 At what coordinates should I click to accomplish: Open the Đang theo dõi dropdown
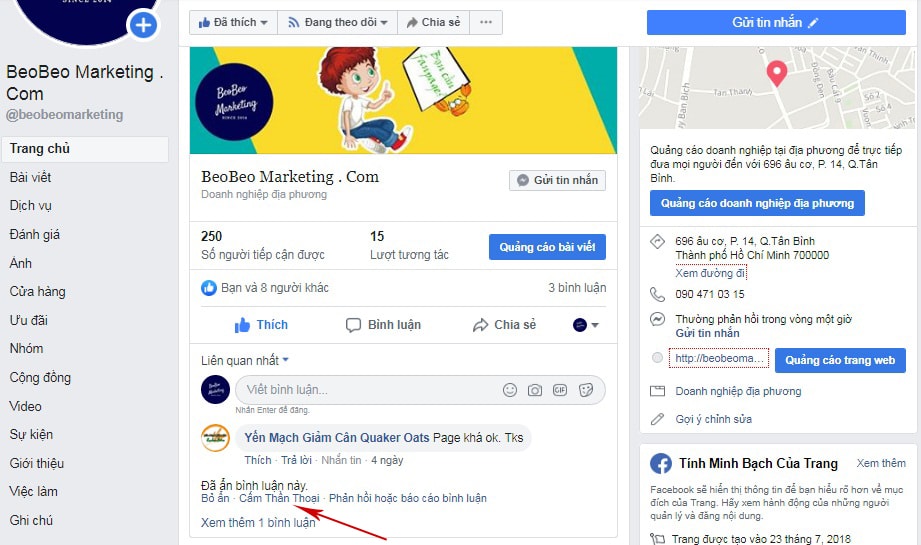click(x=338, y=22)
